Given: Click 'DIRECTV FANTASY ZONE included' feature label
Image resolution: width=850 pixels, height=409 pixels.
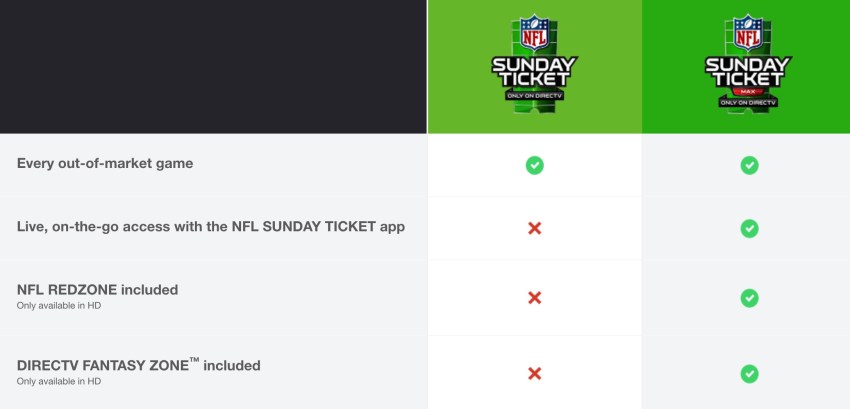Looking at the screenshot, I should pos(138,365).
